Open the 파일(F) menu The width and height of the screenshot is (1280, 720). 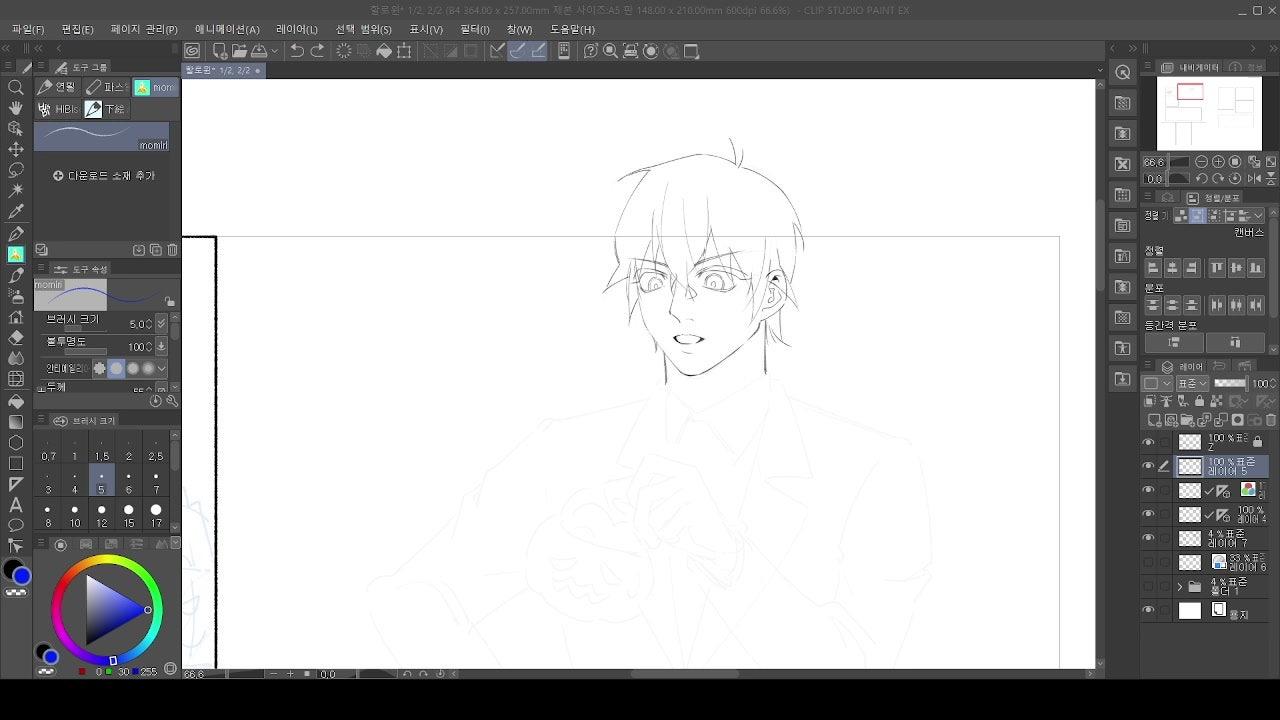28,29
